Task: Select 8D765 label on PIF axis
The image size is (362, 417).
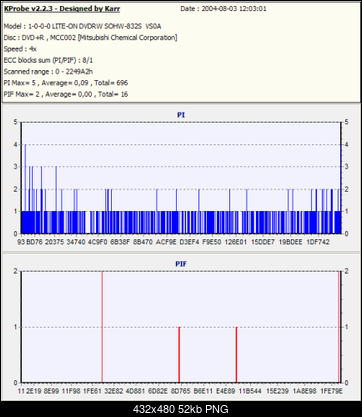Action: pos(181,391)
